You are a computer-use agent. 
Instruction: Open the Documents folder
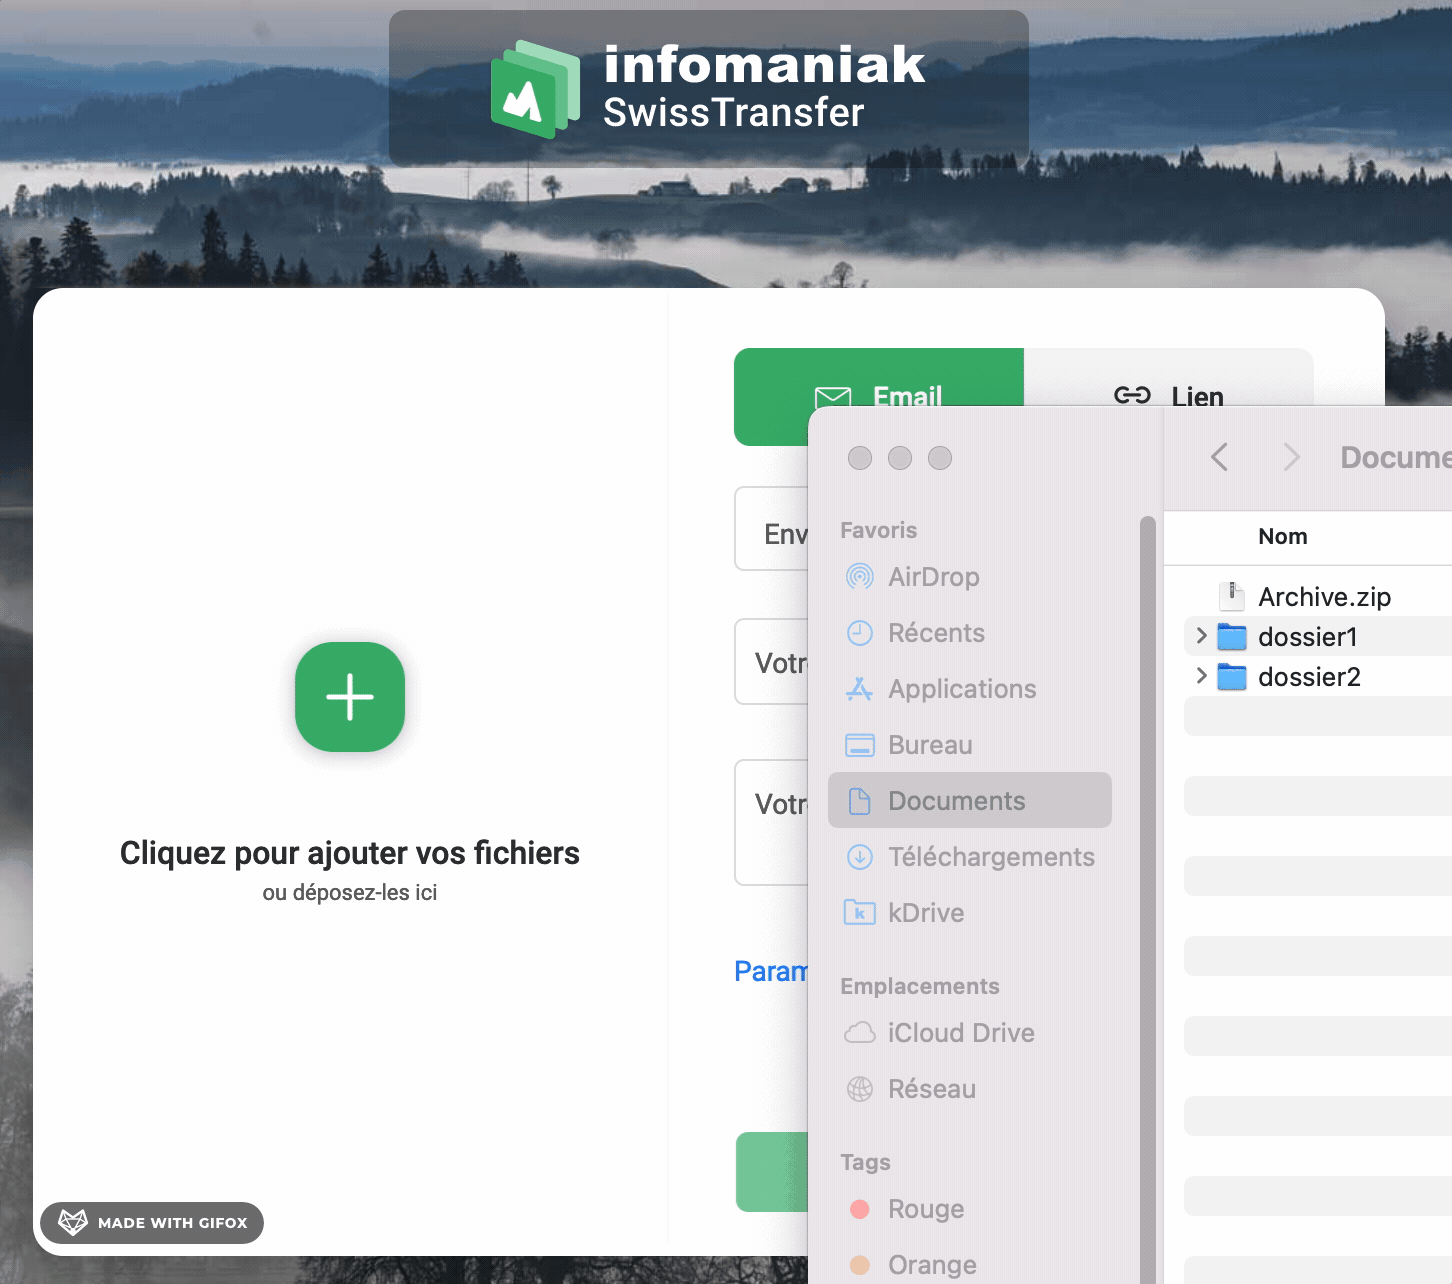[956, 800]
